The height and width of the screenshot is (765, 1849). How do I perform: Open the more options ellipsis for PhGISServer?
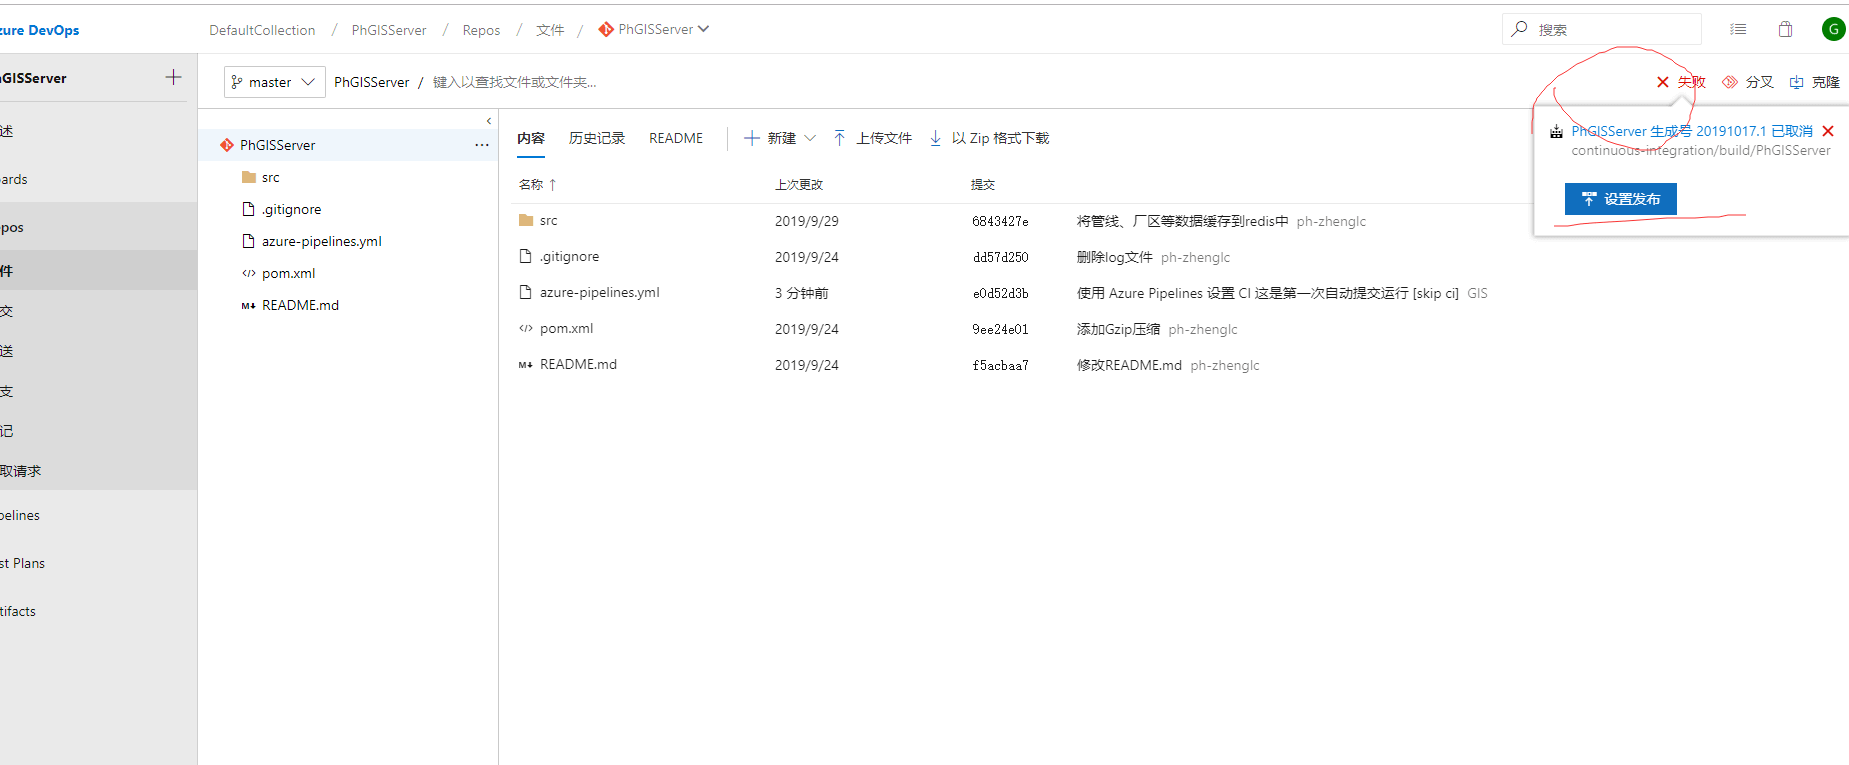[482, 145]
